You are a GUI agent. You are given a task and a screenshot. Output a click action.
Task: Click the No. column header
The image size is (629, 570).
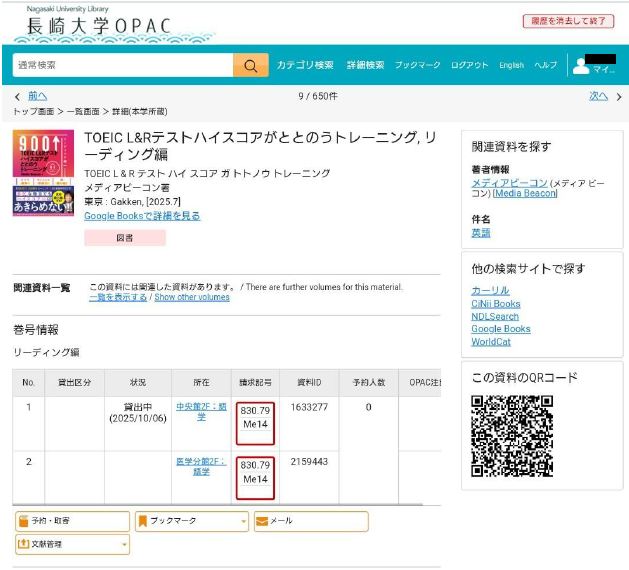(28, 383)
